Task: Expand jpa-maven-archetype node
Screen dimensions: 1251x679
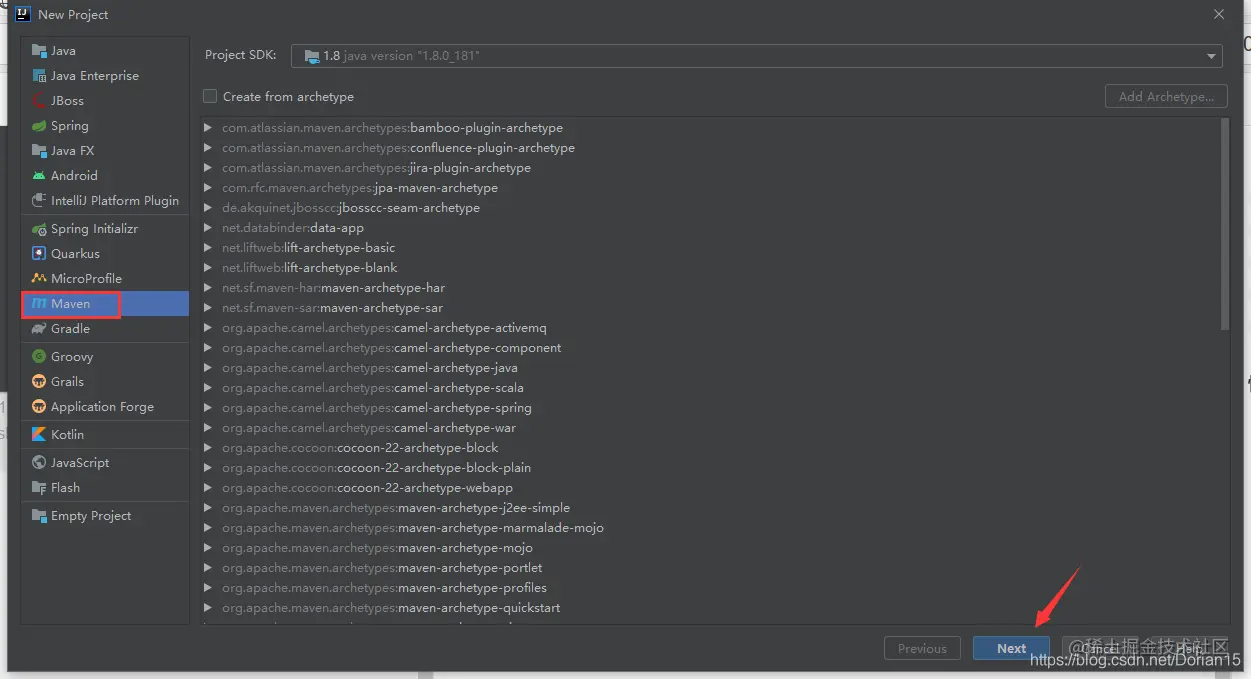Action: point(208,188)
